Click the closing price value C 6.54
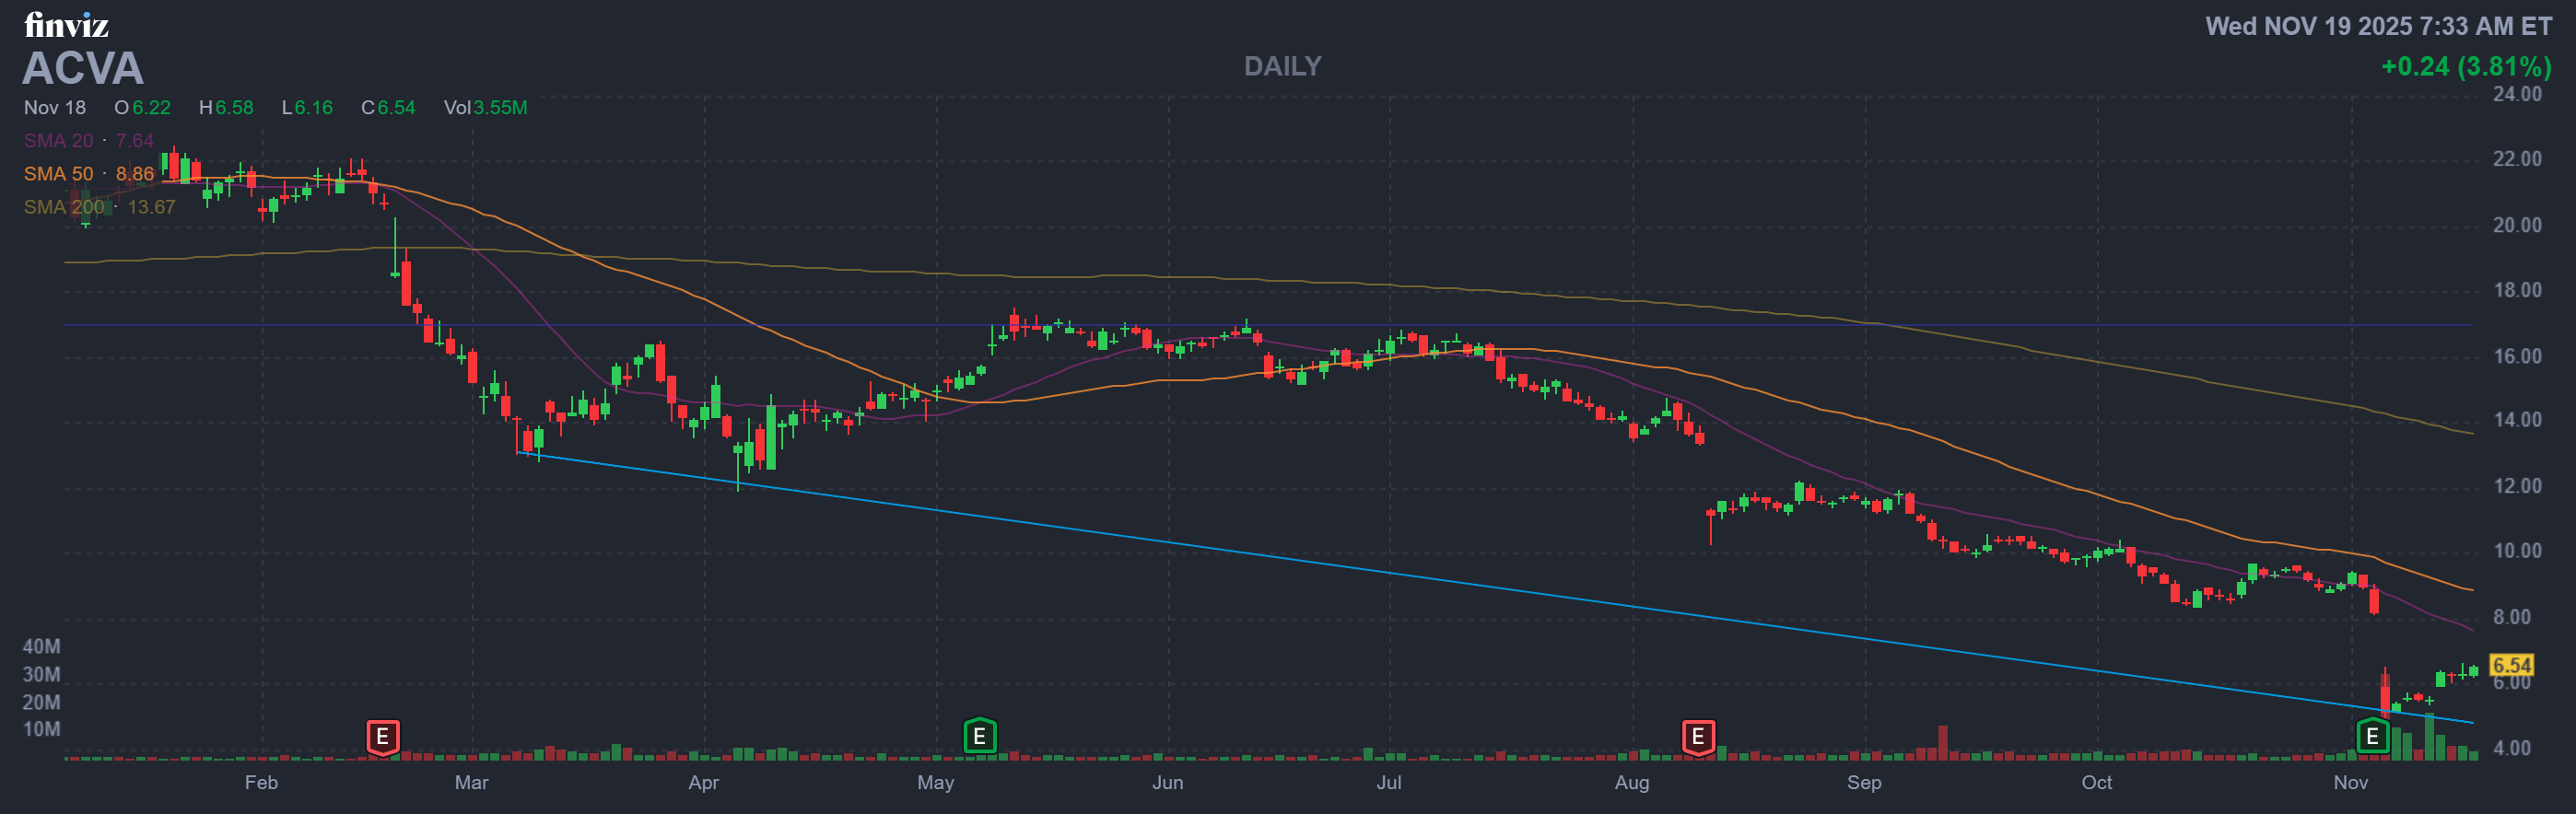2576x814 pixels. 388,107
